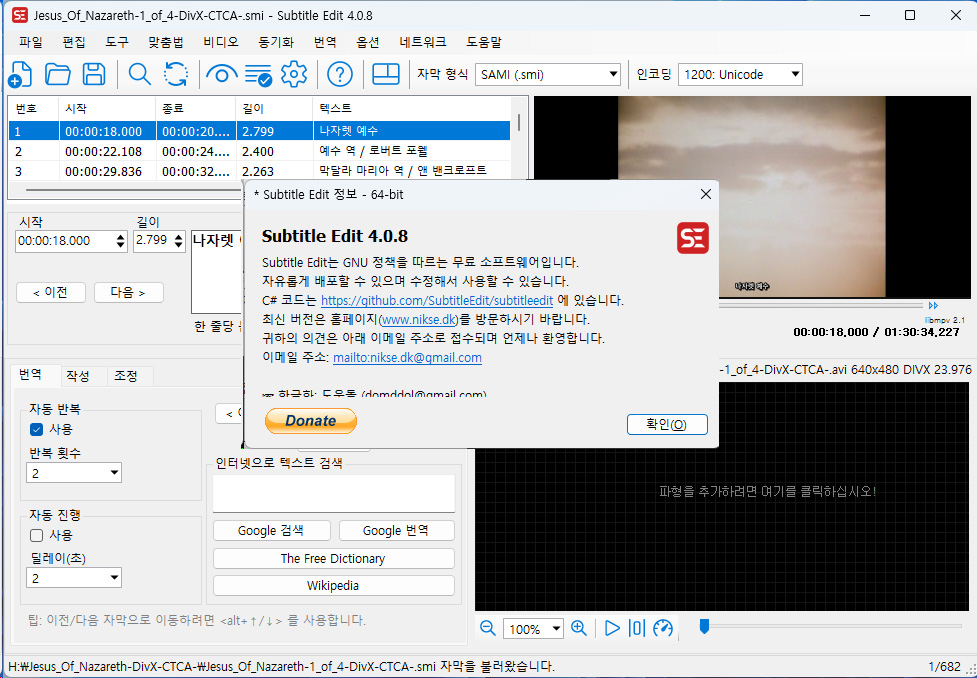Open the 네트워크 menu

click(x=422, y=42)
